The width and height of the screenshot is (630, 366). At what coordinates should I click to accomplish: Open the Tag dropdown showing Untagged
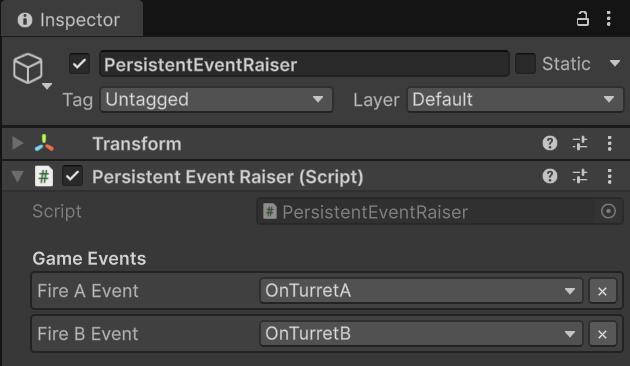[x=217, y=99]
